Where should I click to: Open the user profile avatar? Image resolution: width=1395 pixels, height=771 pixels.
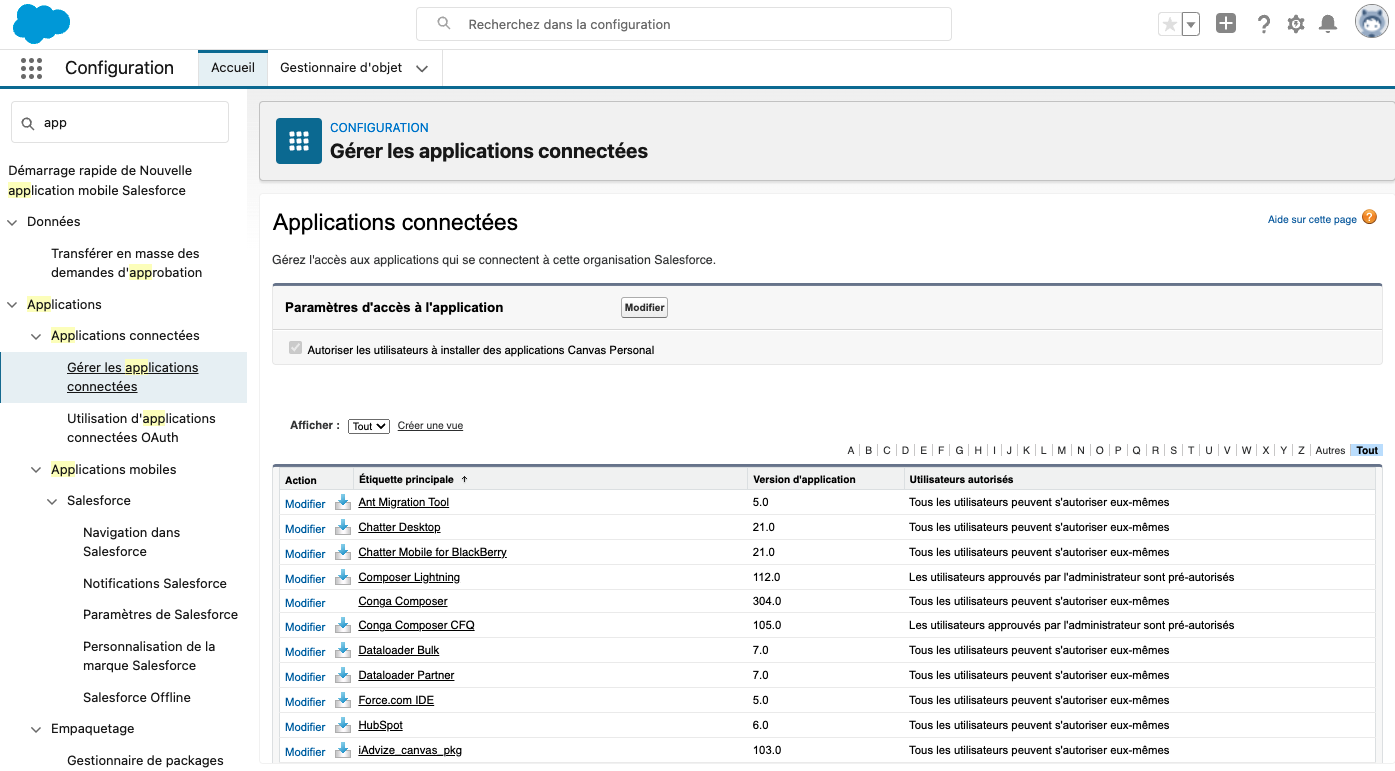tap(1371, 22)
